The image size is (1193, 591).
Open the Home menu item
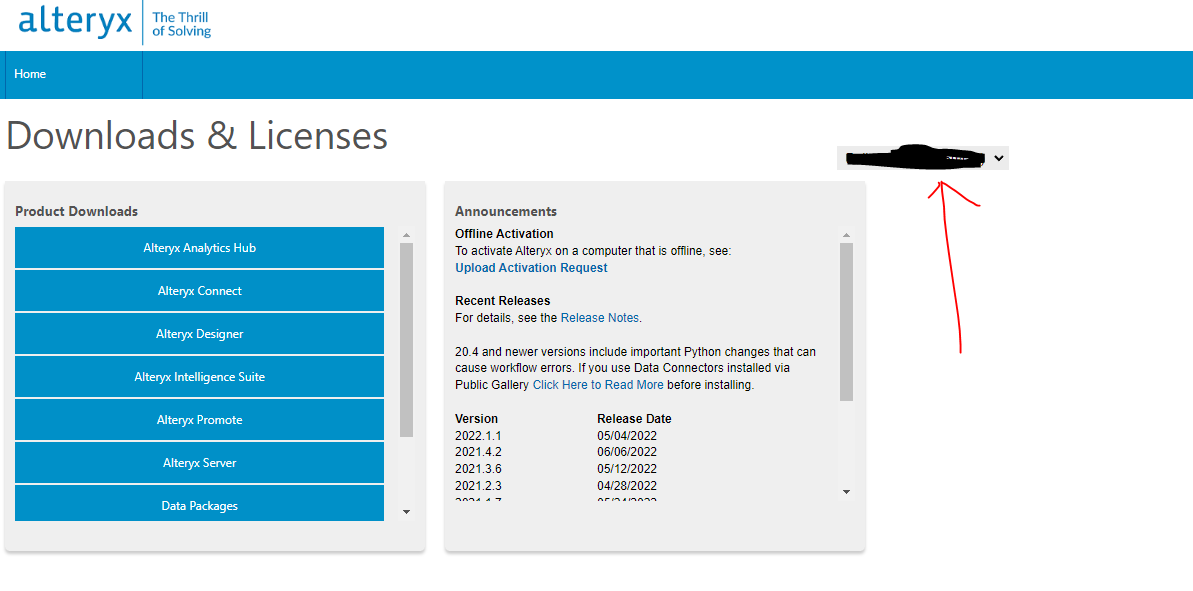click(30, 74)
